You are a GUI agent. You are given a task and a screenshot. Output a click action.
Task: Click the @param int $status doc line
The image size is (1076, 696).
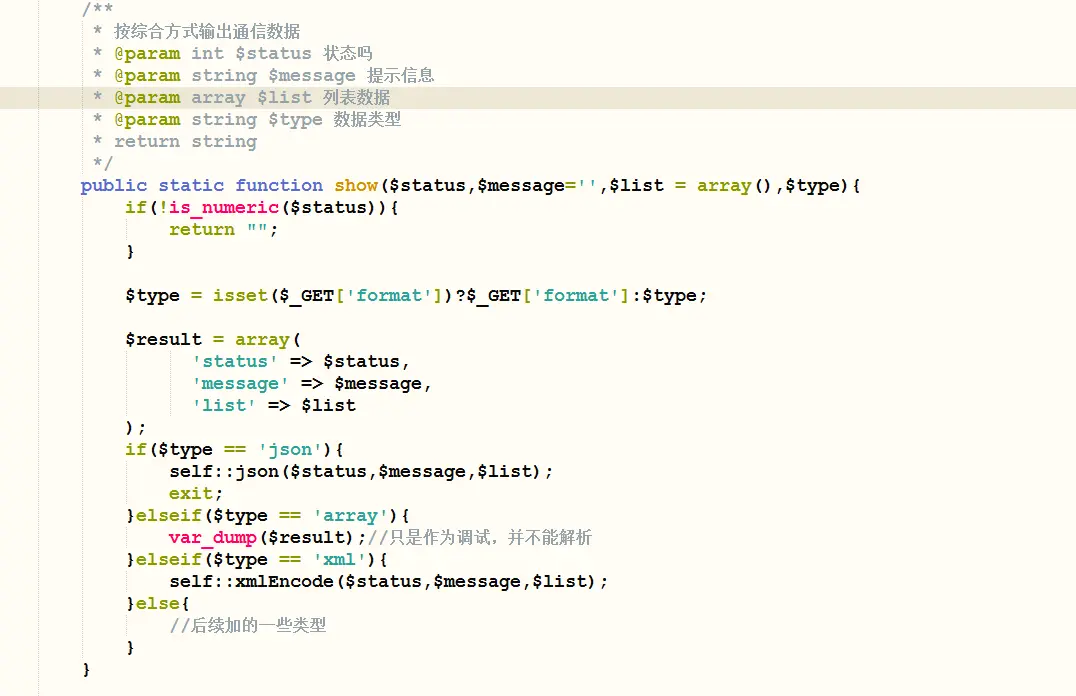(242, 54)
